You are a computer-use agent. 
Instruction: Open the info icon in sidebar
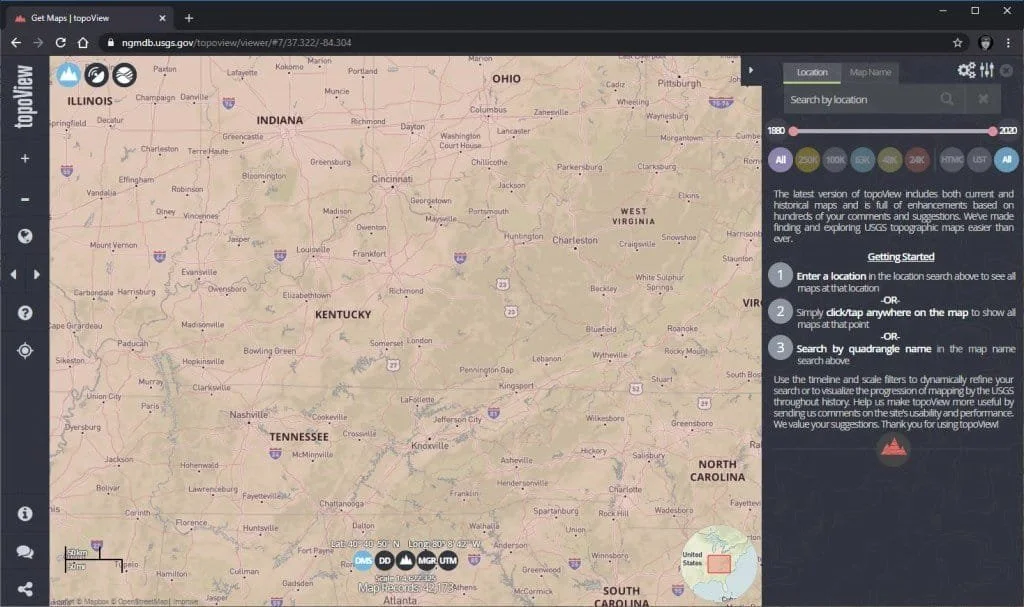pyautogui.click(x=25, y=514)
